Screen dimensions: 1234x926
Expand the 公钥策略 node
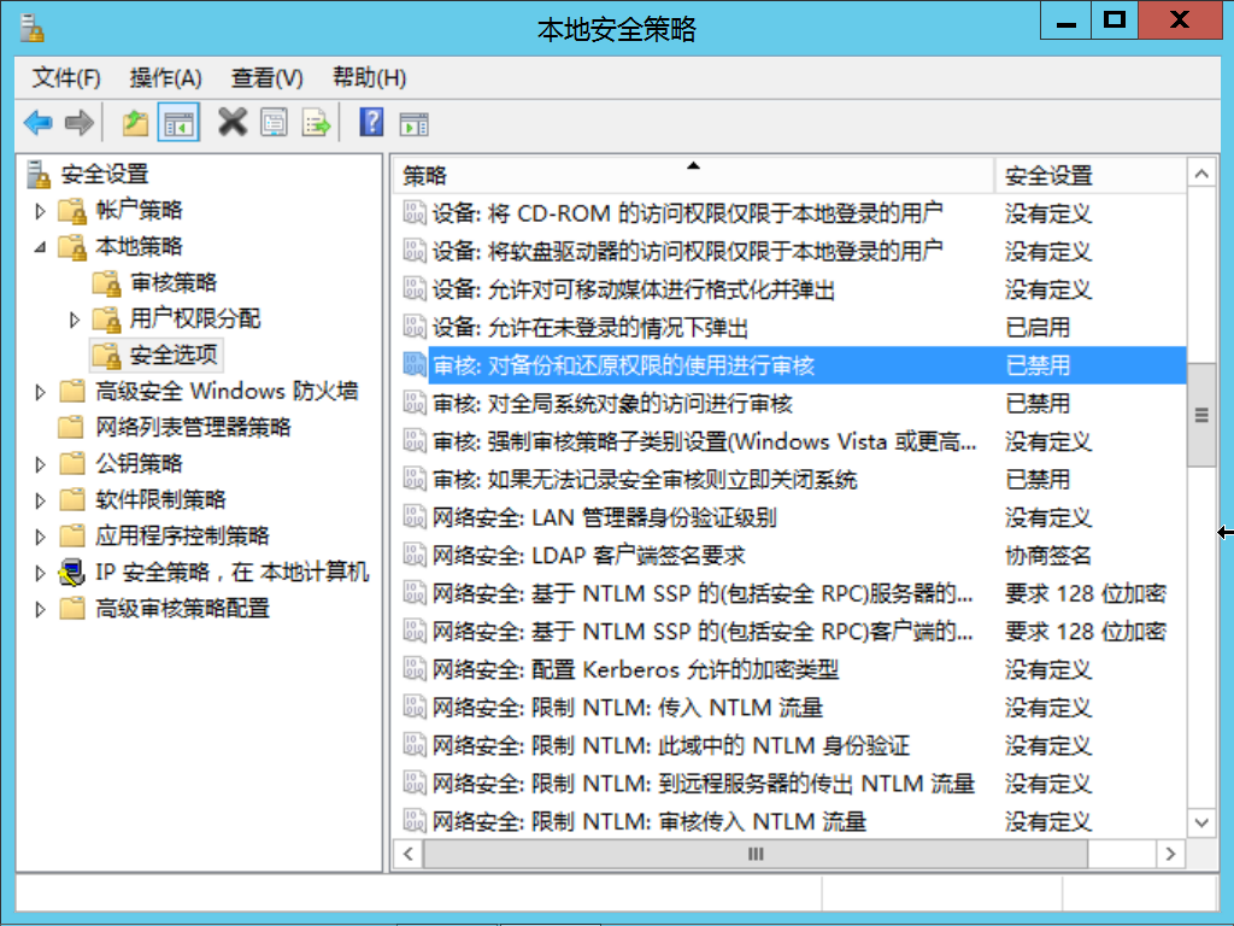[40, 463]
